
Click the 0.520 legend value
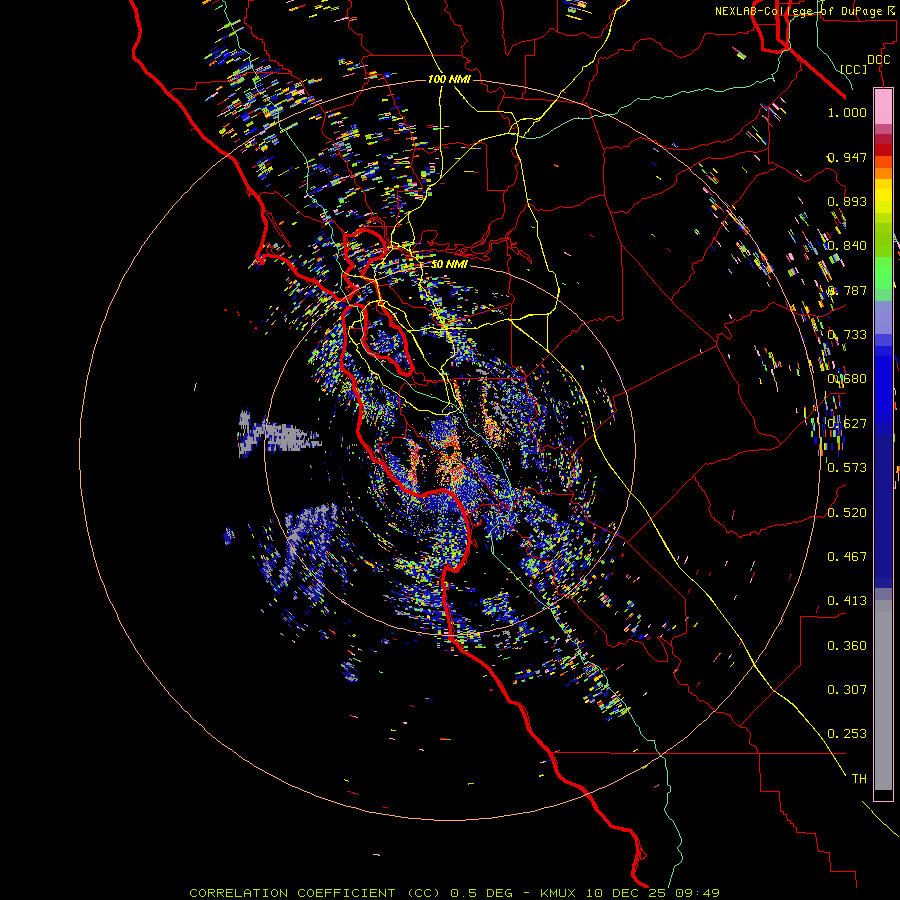tap(847, 513)
